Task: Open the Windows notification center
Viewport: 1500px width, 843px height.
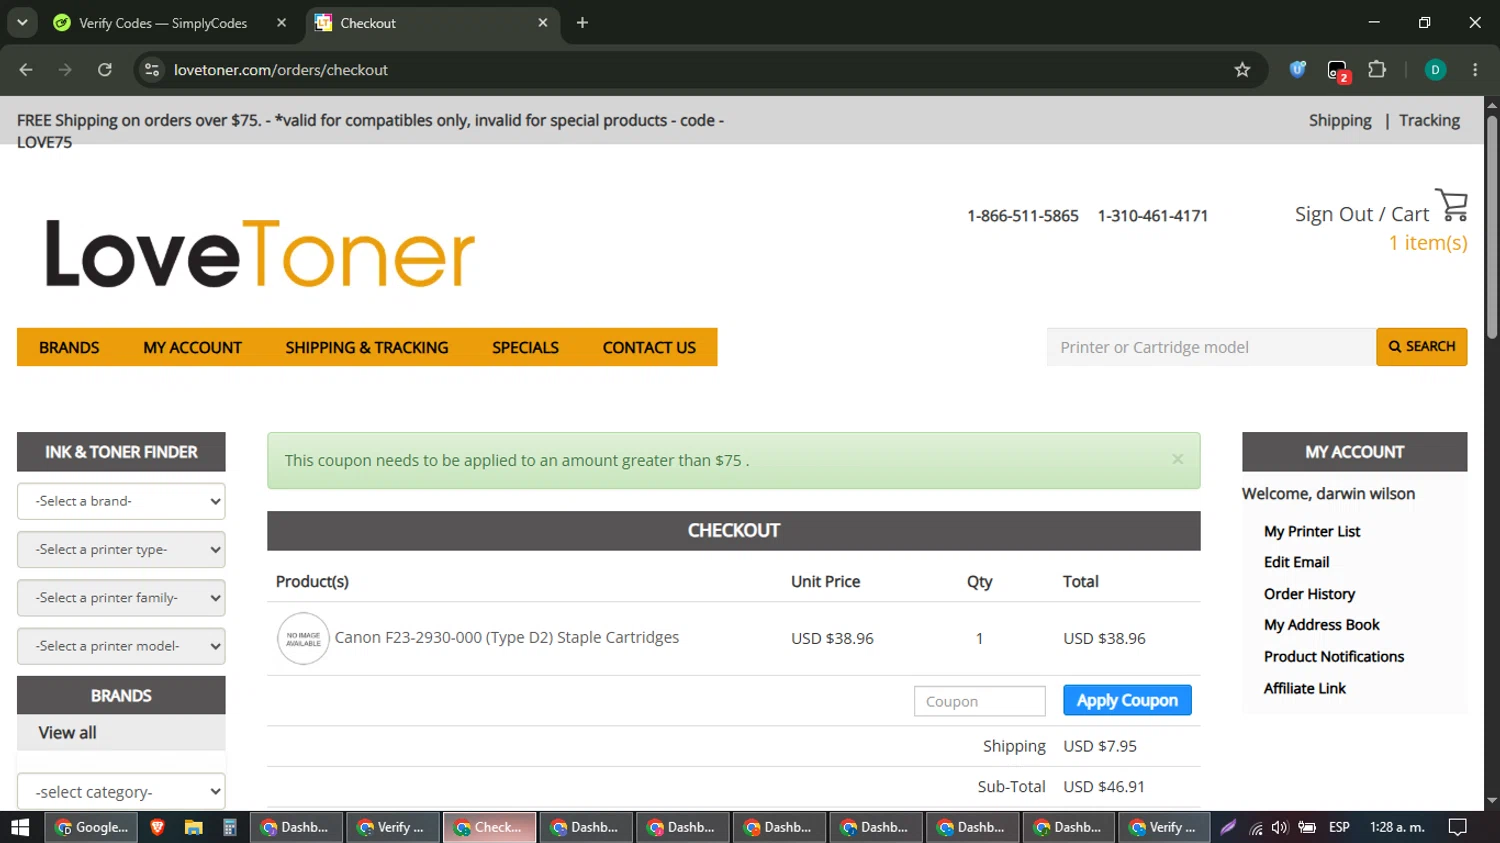Action: (1458, 827)
